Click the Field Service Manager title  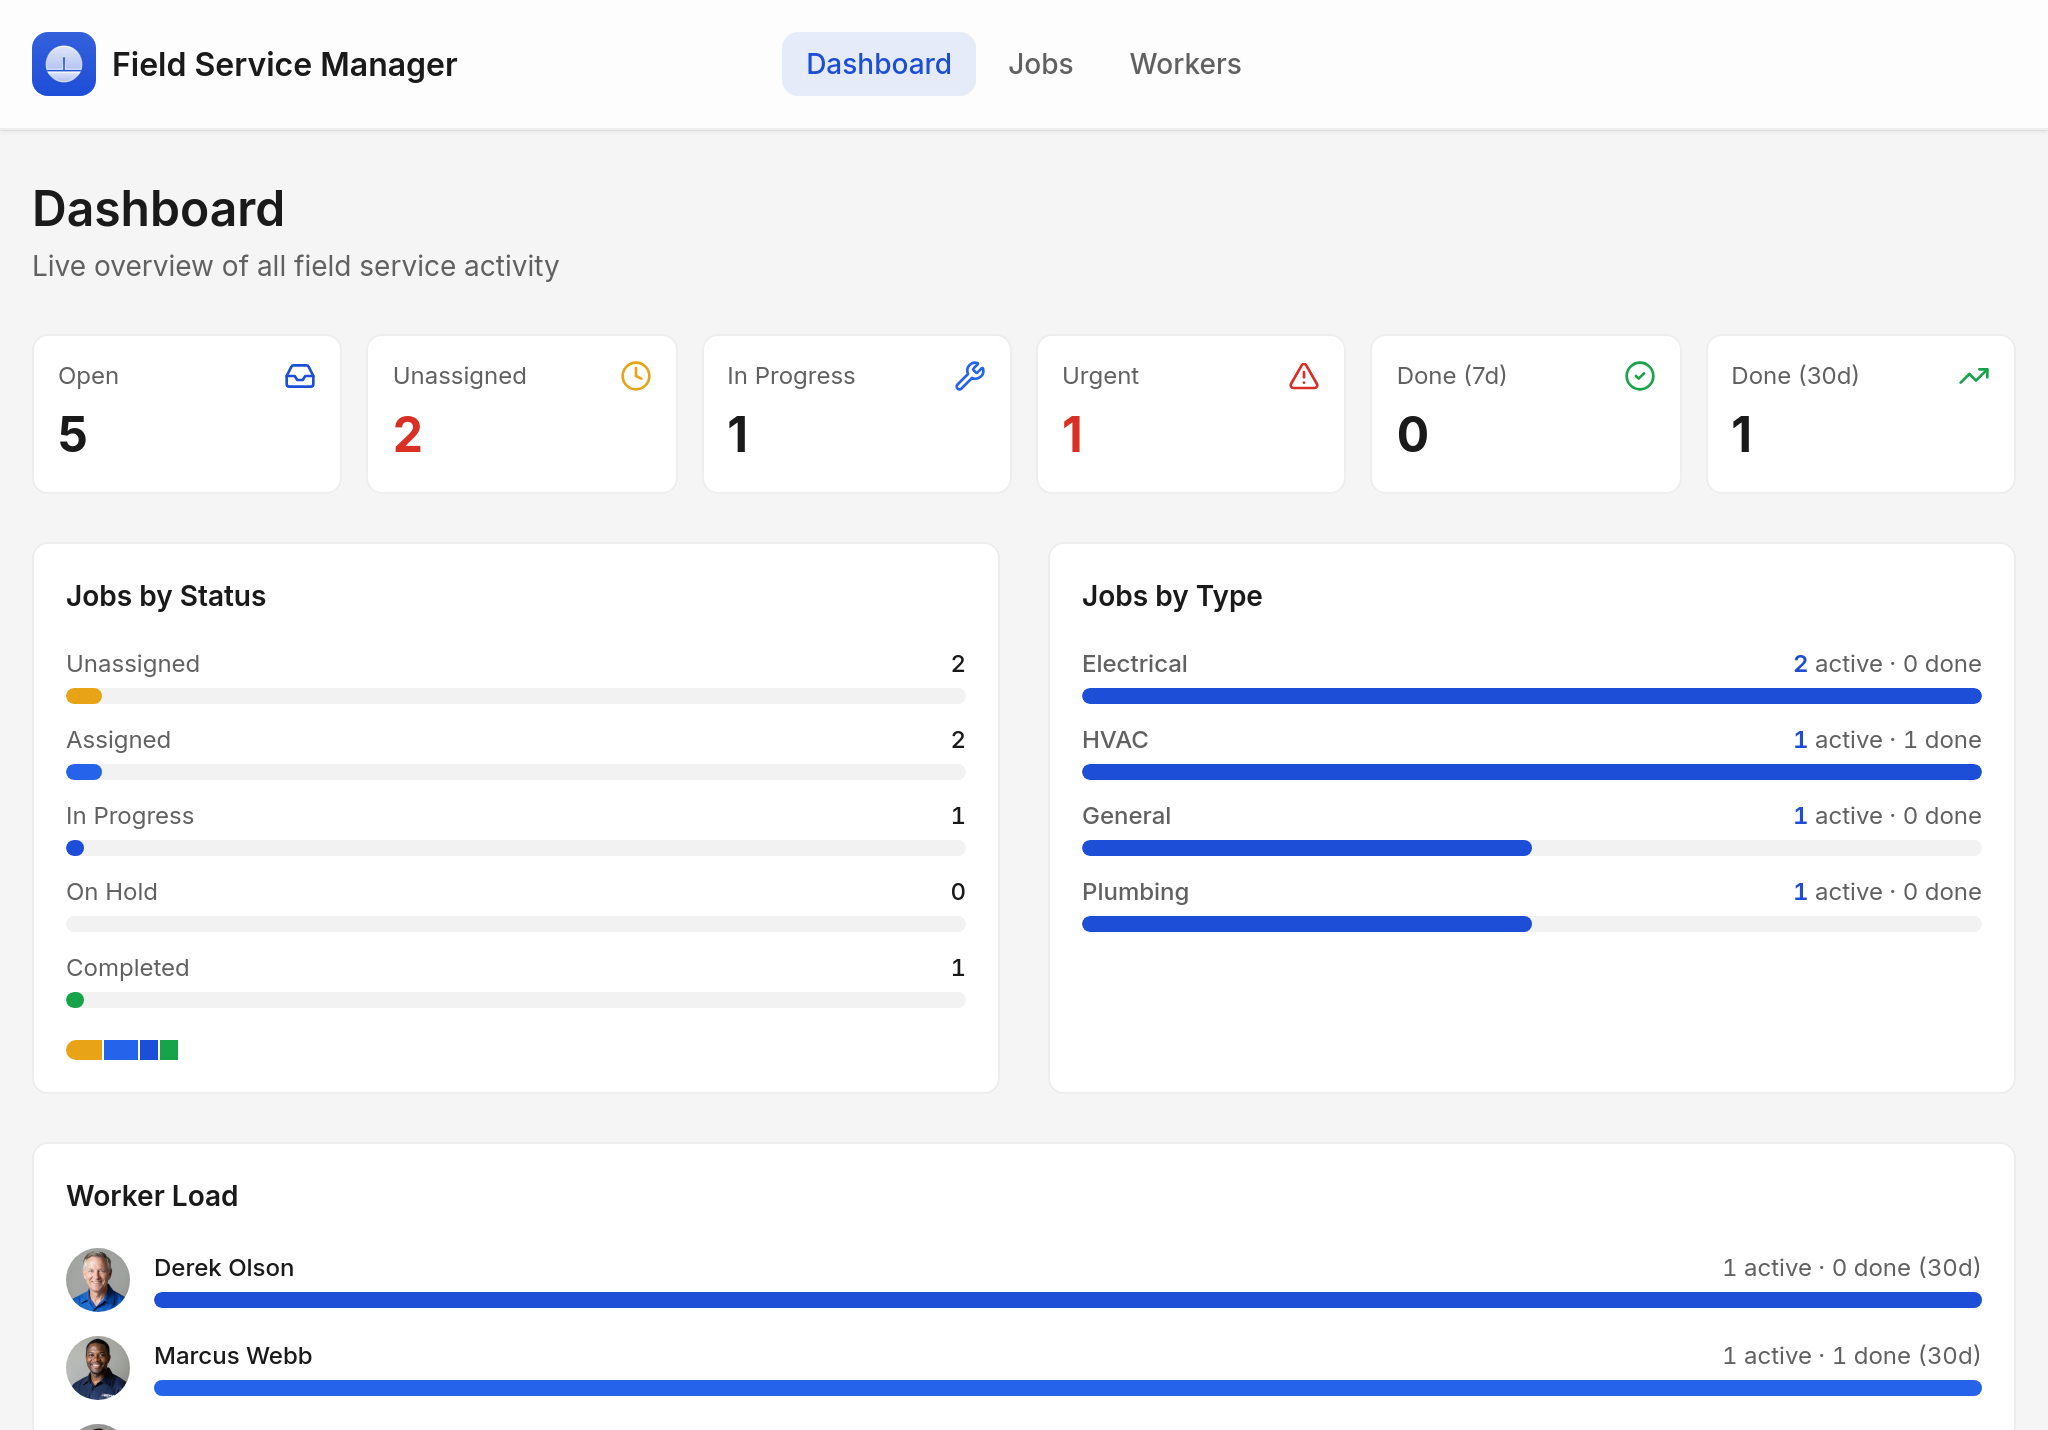pyautogui.click(x=285, y=64)
